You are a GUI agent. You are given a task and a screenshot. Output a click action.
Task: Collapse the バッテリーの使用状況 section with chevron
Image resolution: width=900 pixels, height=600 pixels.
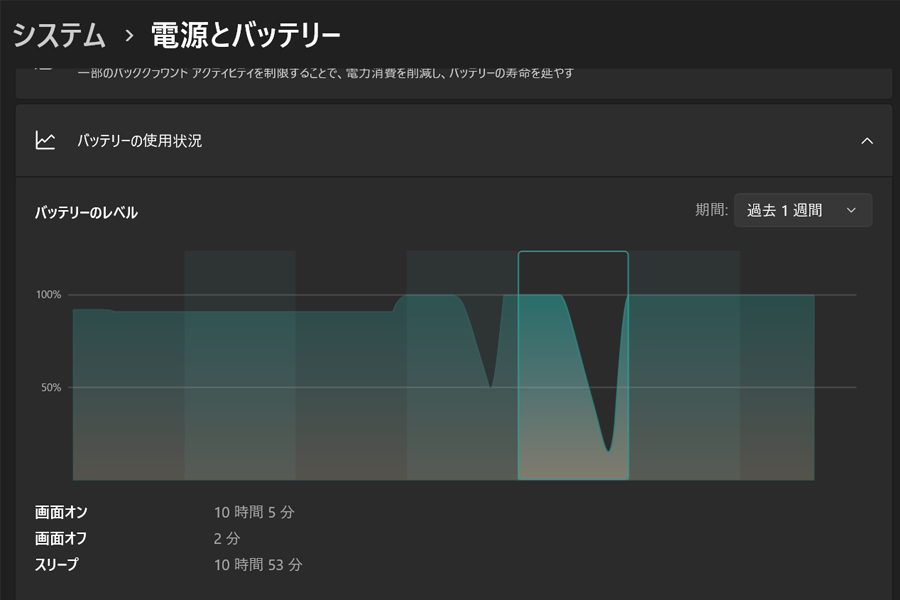click(867, 141)
